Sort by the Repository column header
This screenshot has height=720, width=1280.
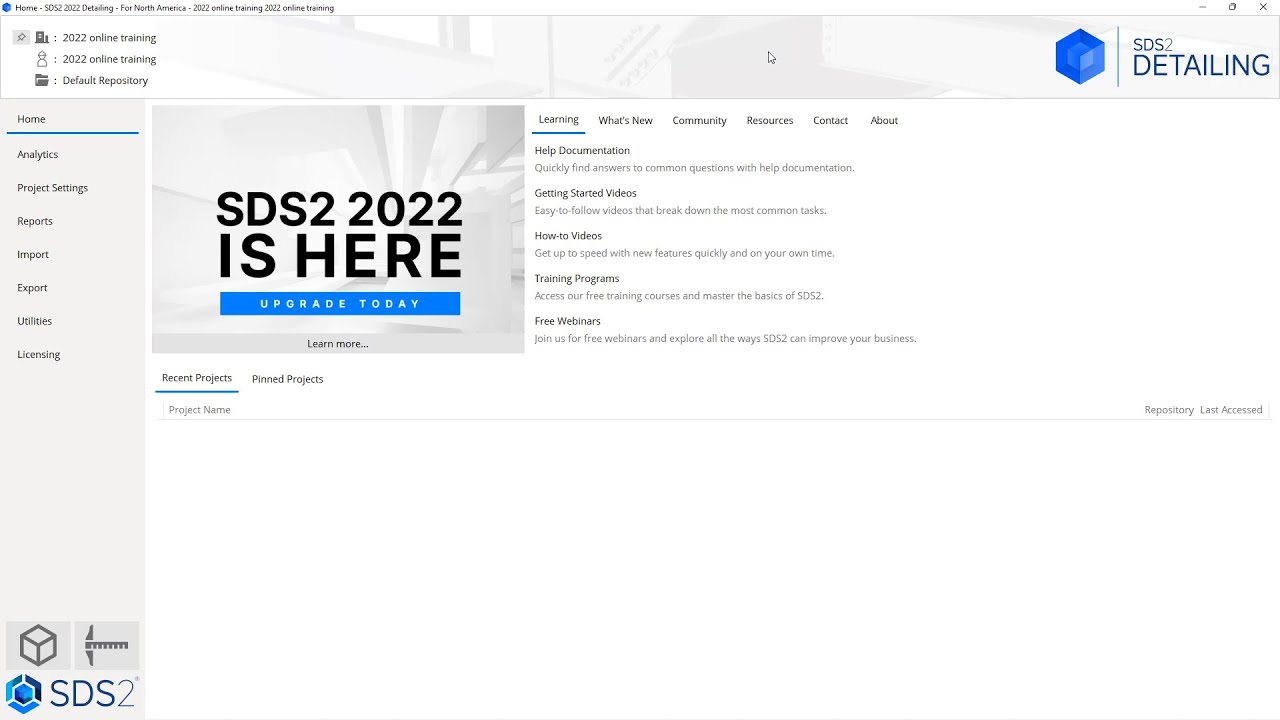(x=1169, y=410)
